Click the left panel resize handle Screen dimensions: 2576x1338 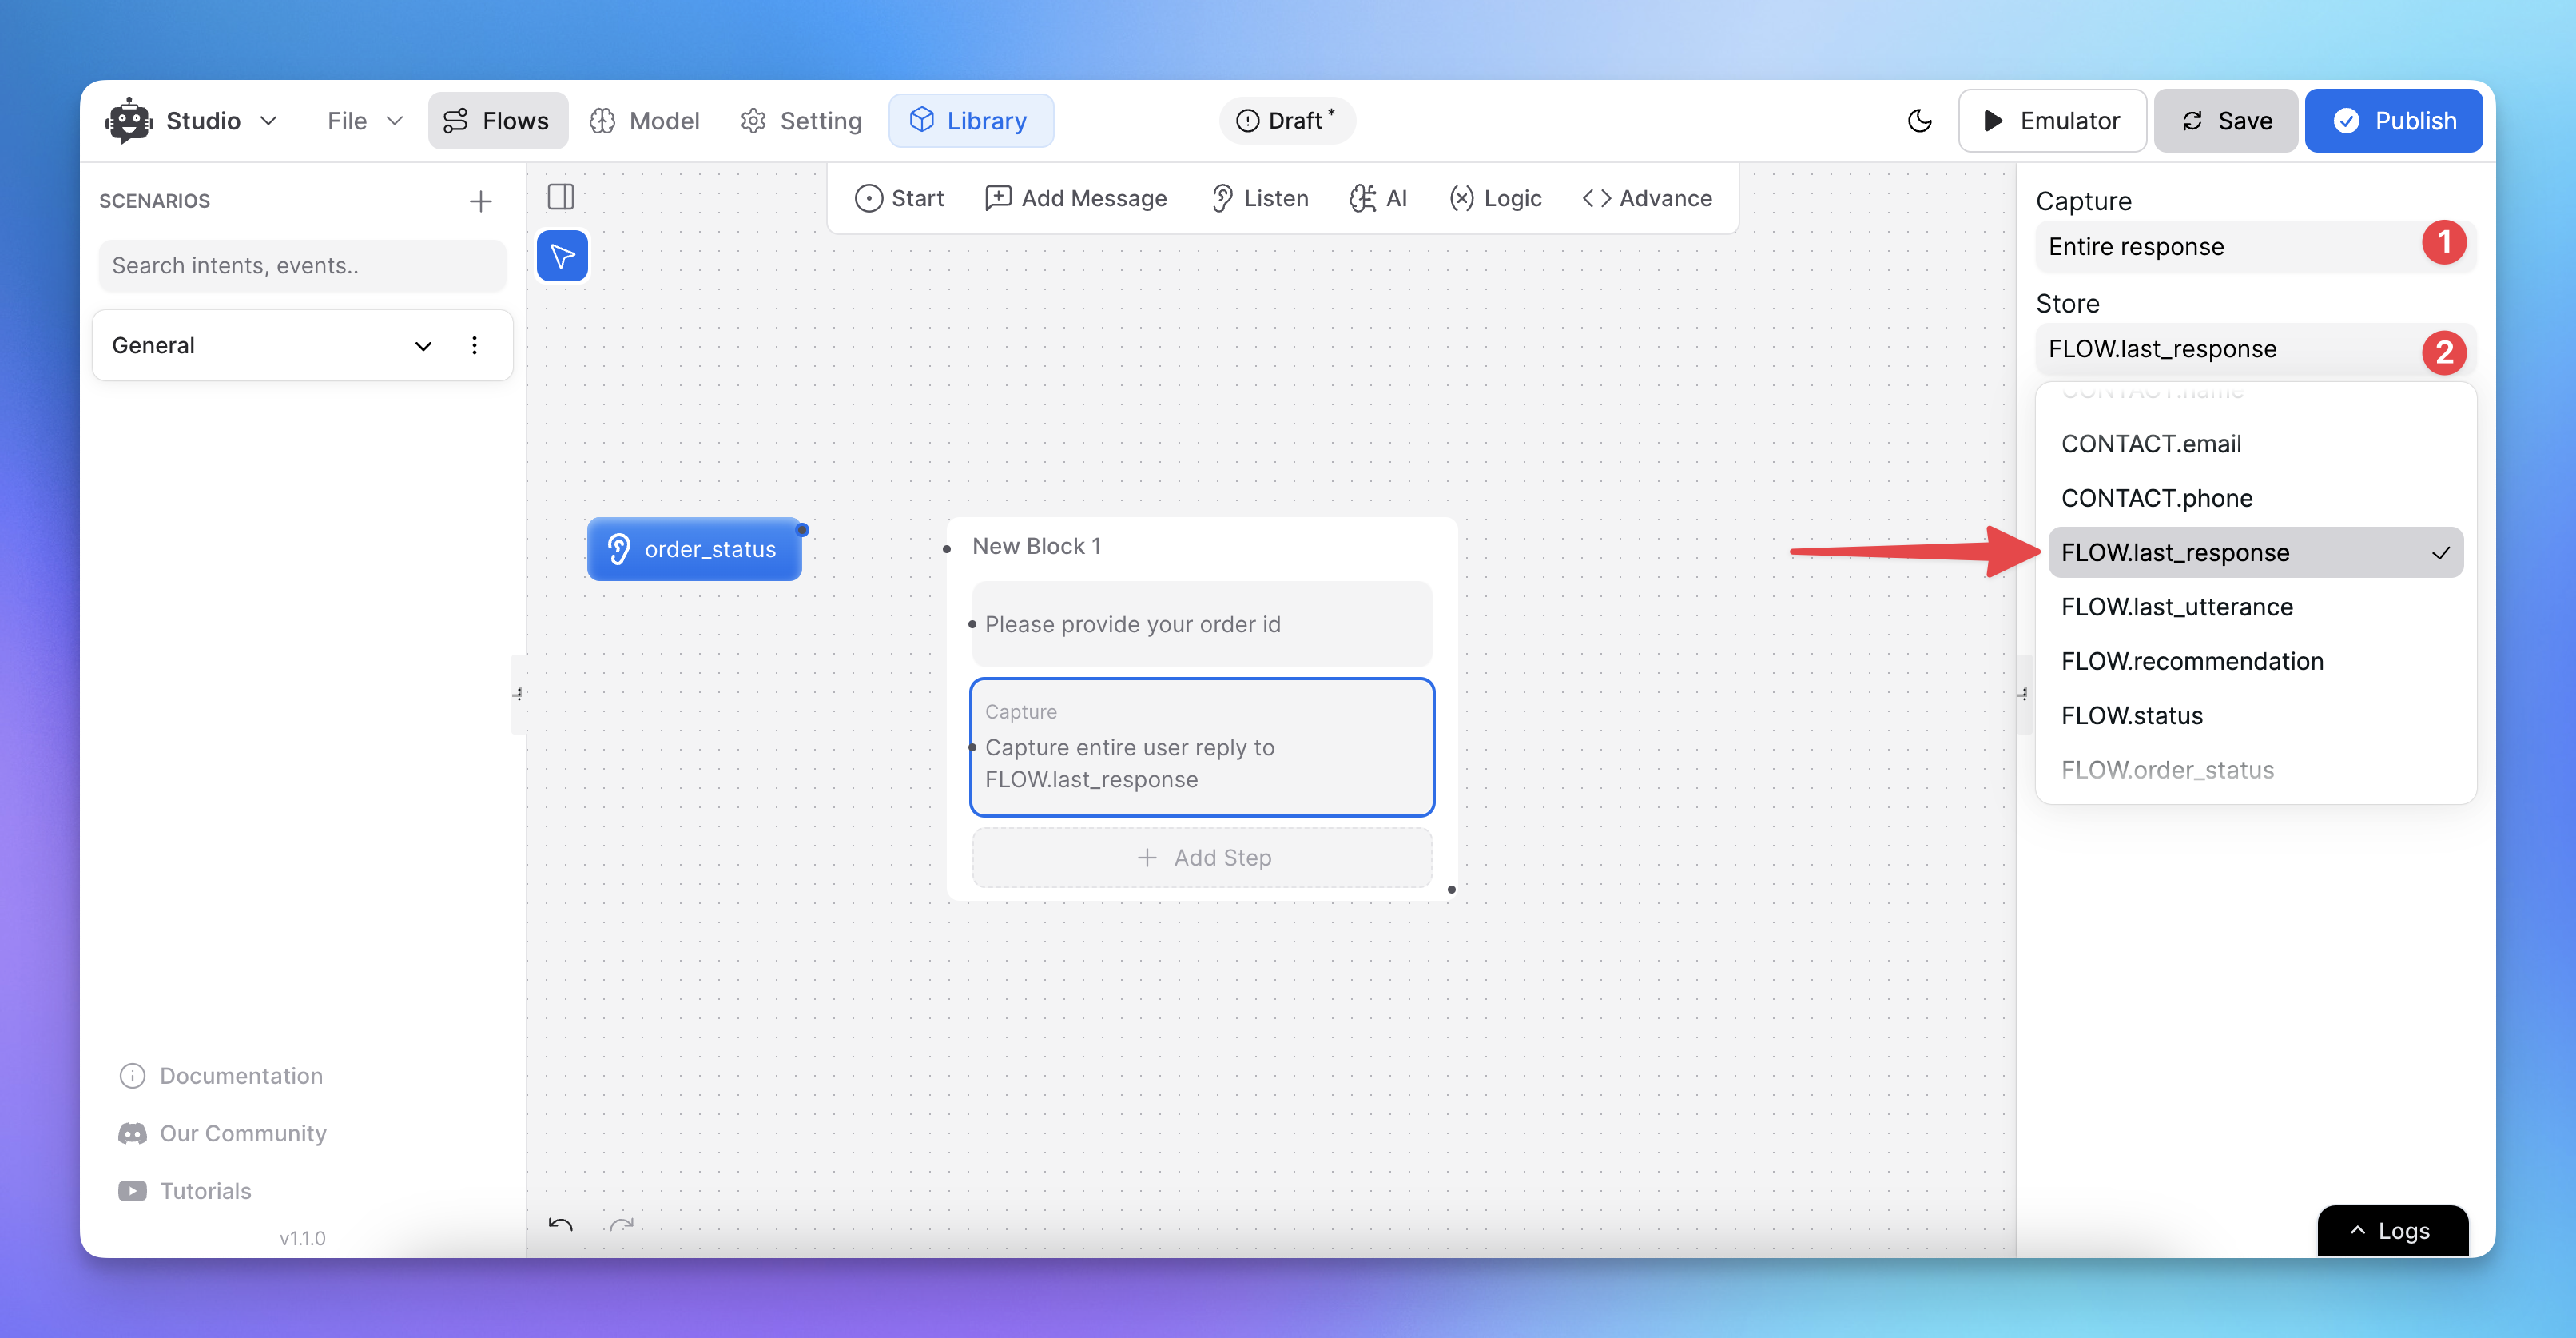[518, 694]
